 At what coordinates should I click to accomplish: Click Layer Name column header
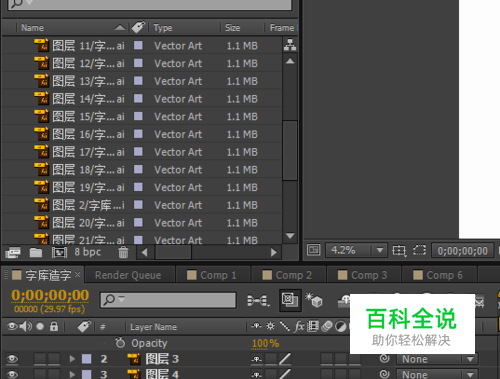153,327
